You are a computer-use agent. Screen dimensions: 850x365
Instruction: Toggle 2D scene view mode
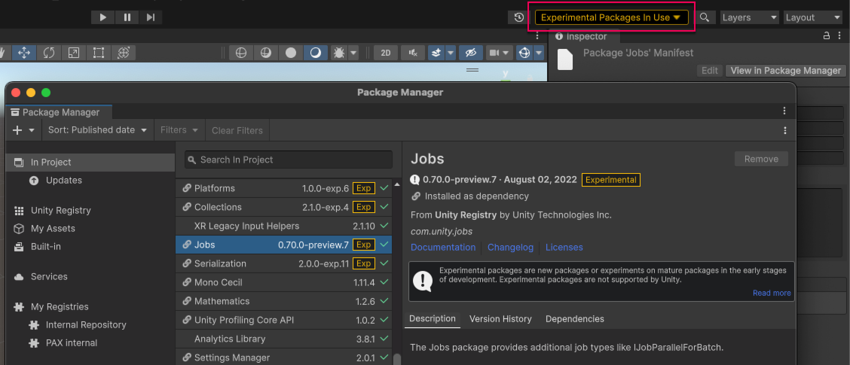386,53
